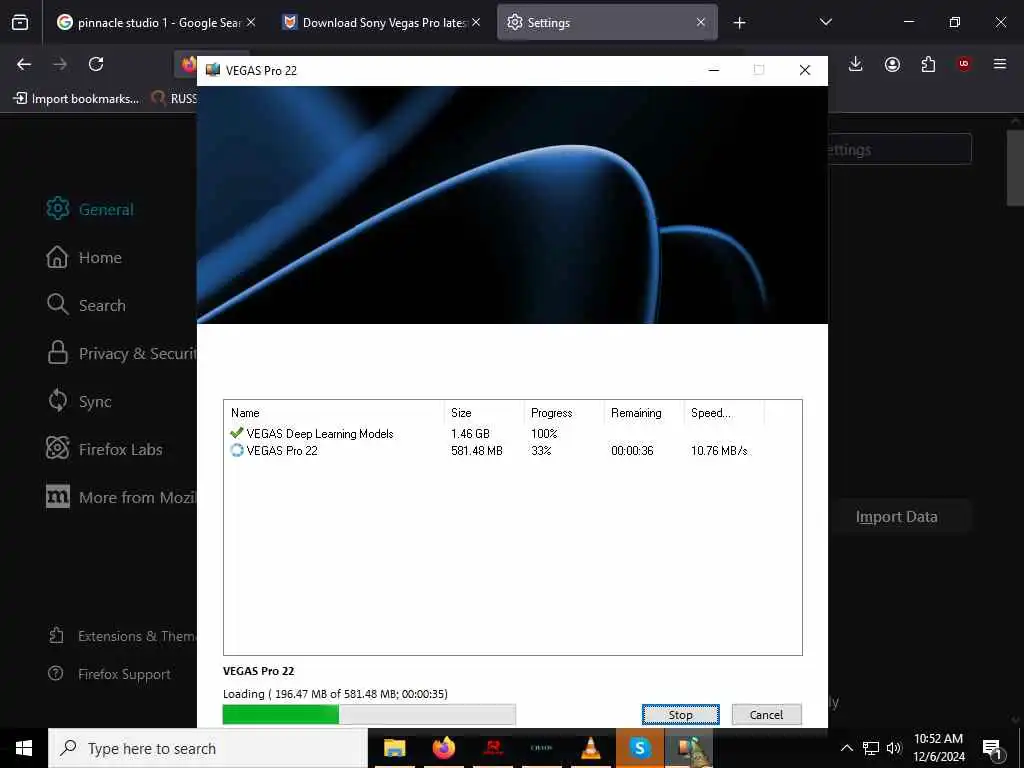1024x768 pixels.
Task: Open Sync settings category in Firefox
Action: (79, 401)
